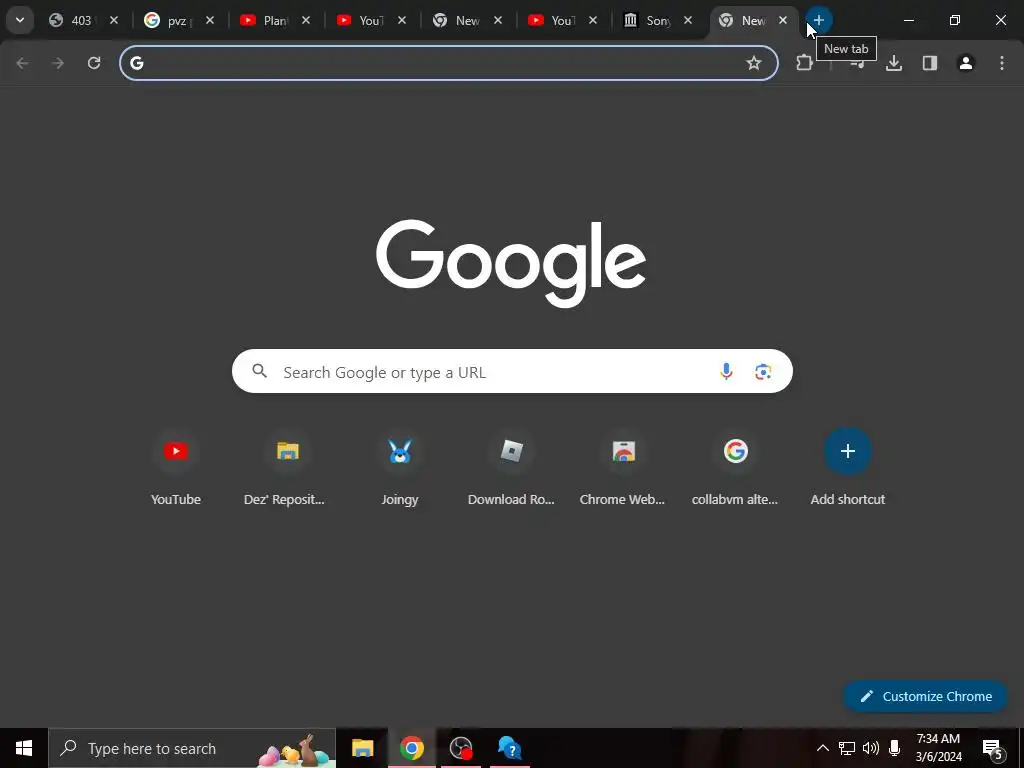The height and width of the screenshot is (768, 1024).
Task: Switch to the pvz Google search tab
Action: 180,20
